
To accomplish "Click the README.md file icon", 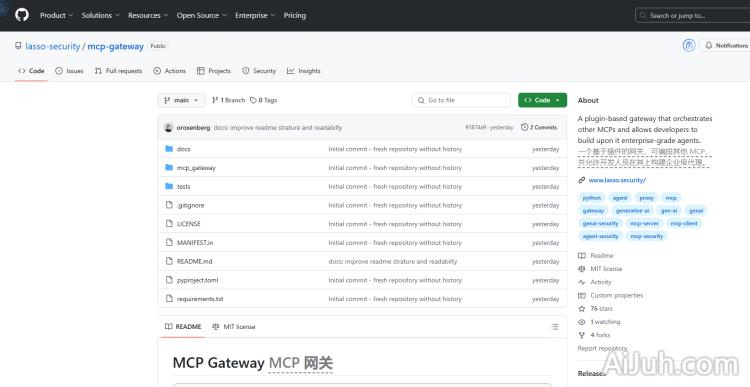I will point(169,261).
